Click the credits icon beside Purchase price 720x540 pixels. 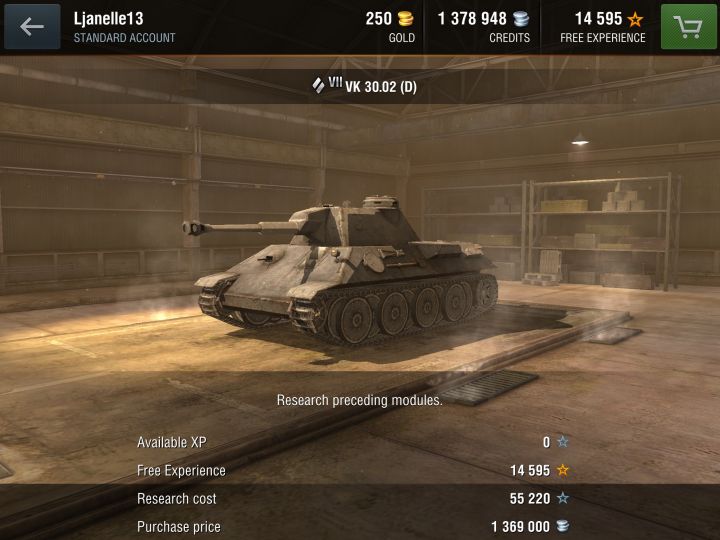[562, 526]
